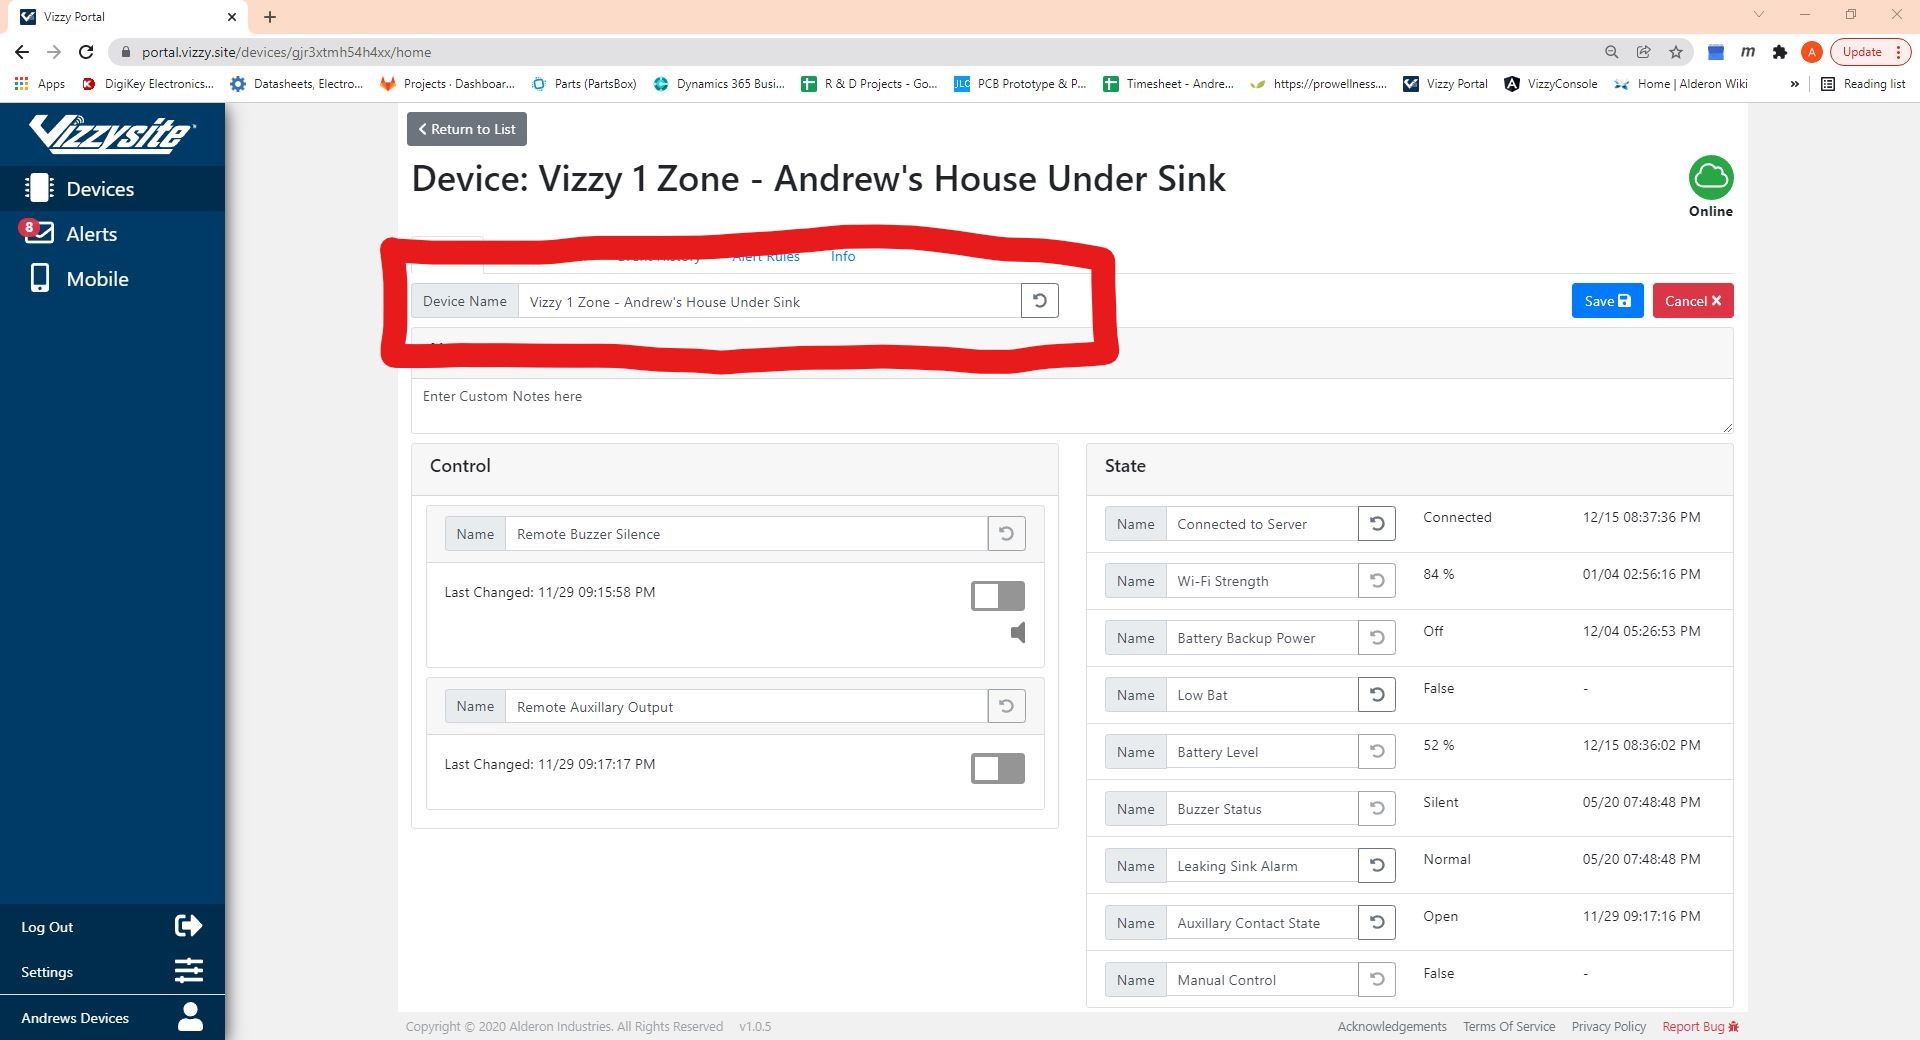The width and height of the screenshot is (1920, 1040).
Task: Open Settings from the sidebar
Action: (x=112, y=971)
